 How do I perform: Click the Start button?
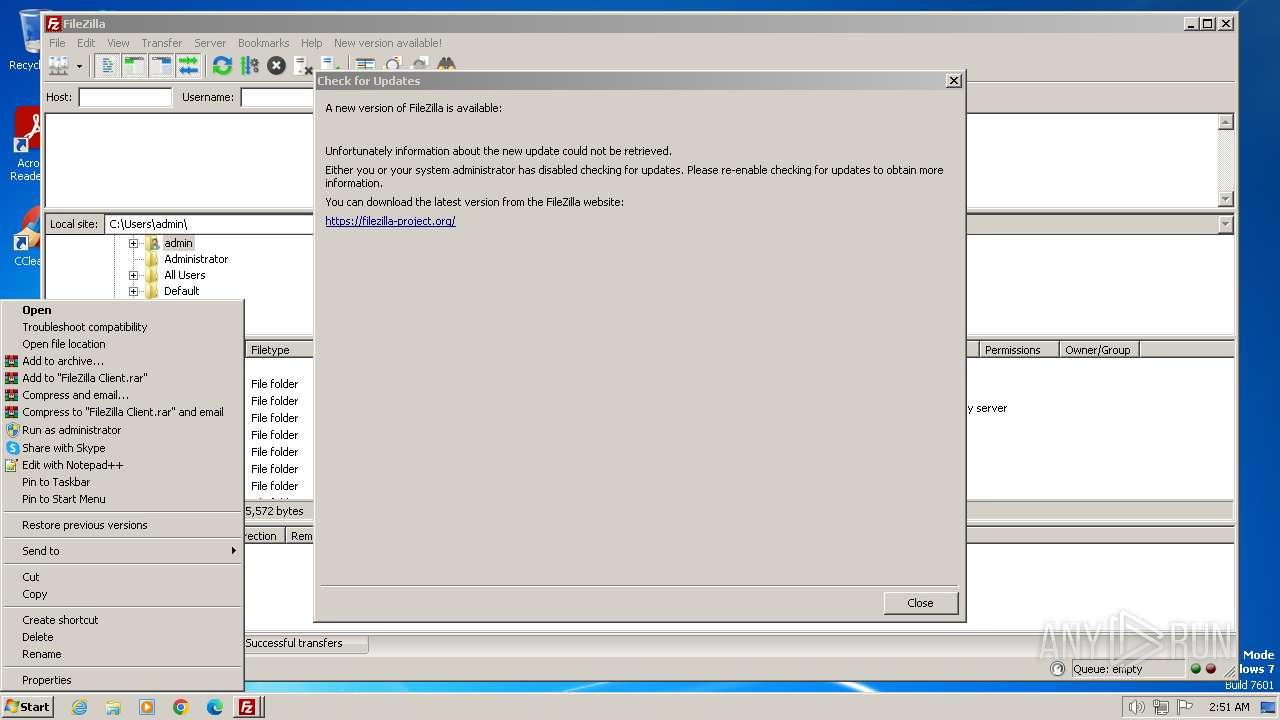tap(27, 706)
